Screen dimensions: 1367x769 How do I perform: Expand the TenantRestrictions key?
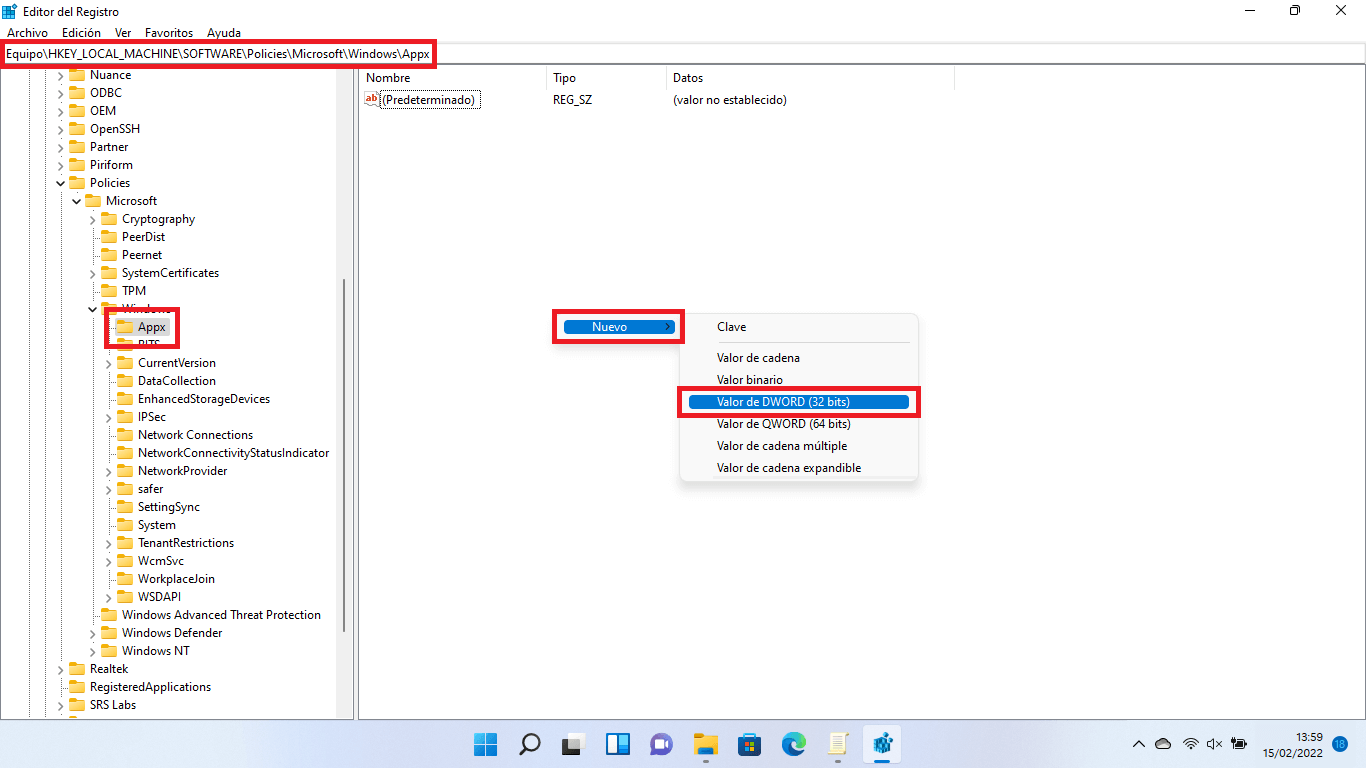tap(108, 543)
